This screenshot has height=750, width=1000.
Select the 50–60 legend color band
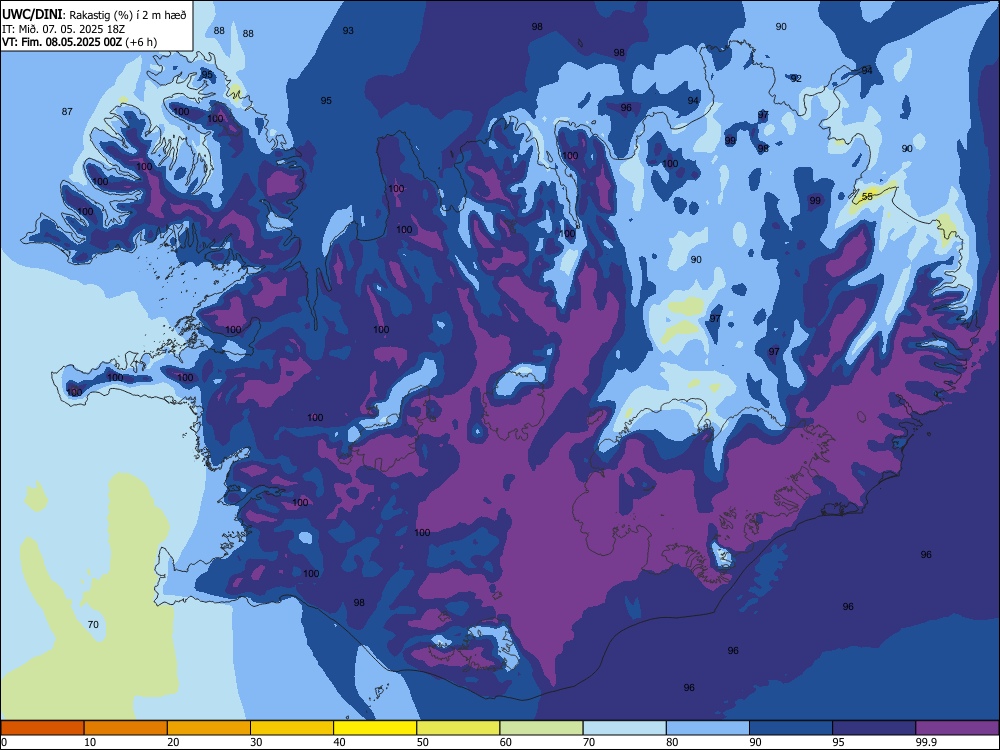459,728
